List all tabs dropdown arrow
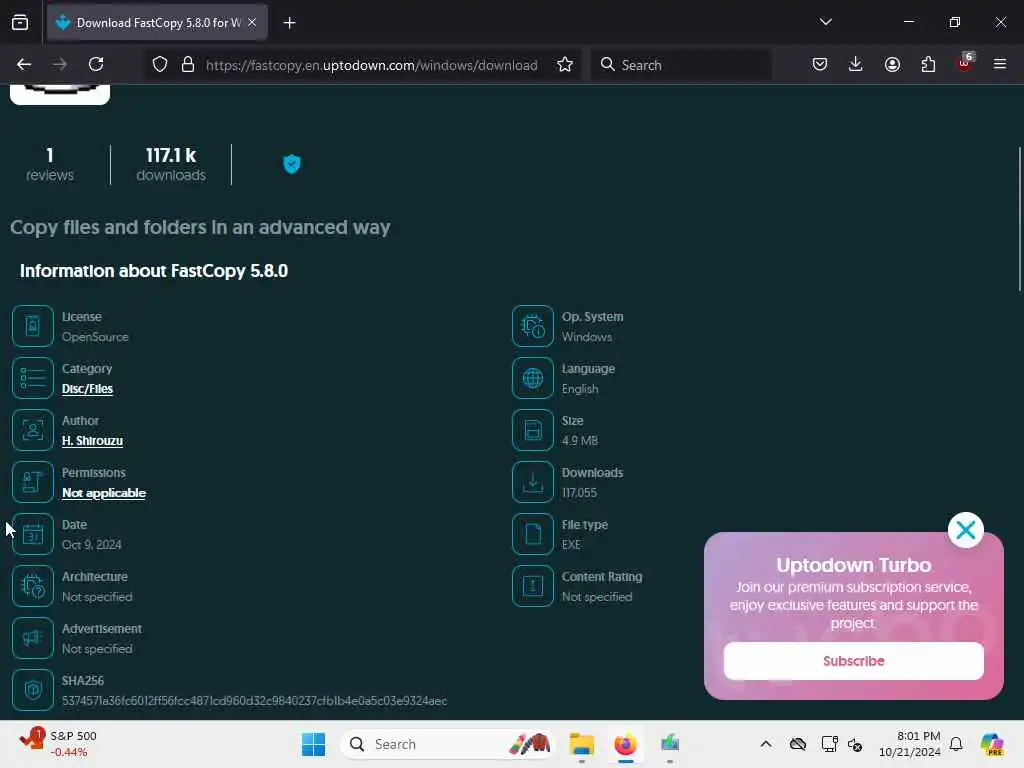The height and width of the screenshot is (768, 1024). coord(825,22)
